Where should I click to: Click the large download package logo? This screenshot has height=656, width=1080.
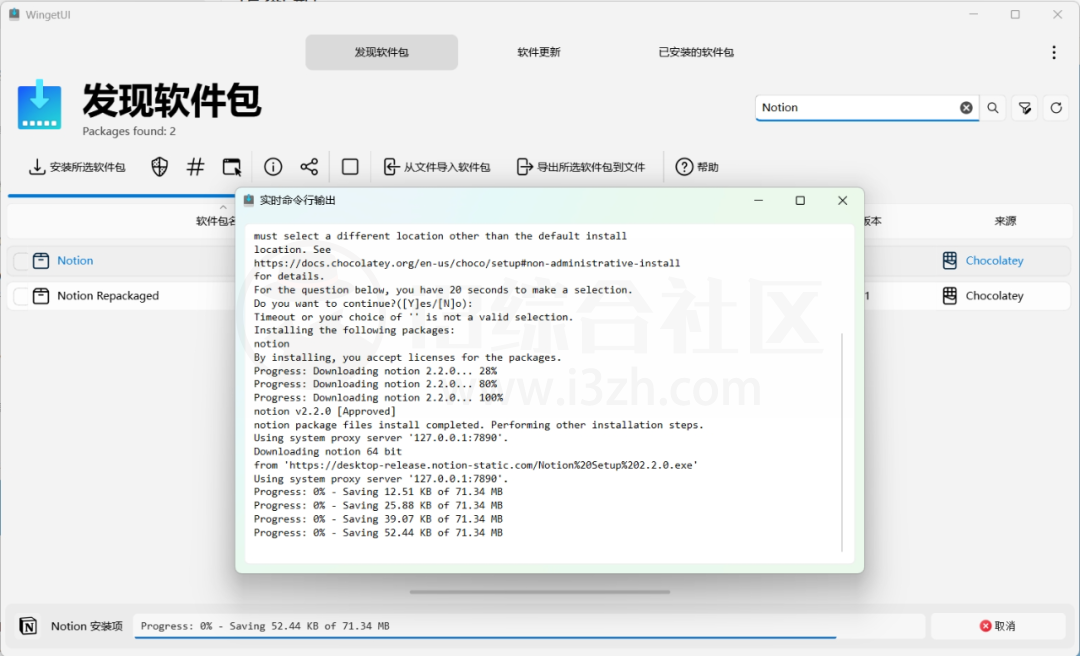(39, 105)
